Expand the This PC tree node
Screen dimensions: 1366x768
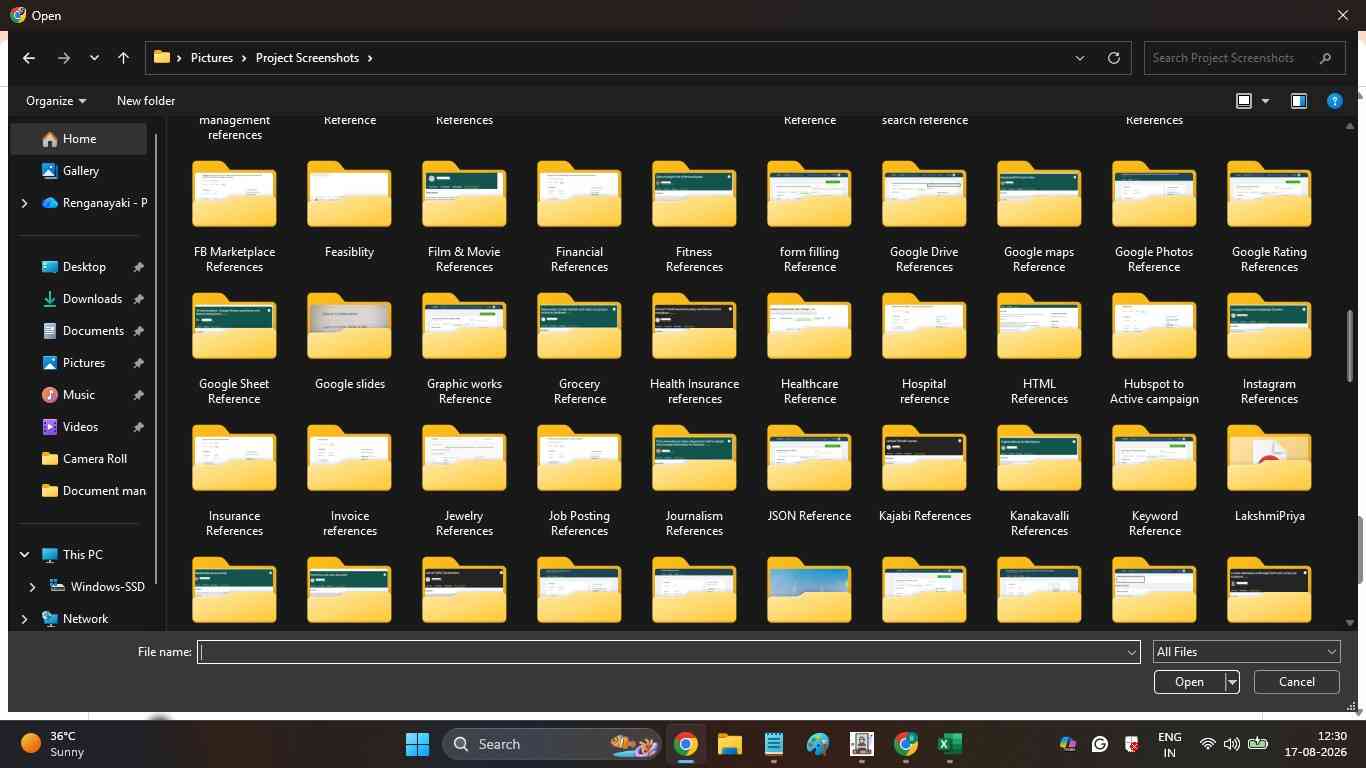(24, 555)
